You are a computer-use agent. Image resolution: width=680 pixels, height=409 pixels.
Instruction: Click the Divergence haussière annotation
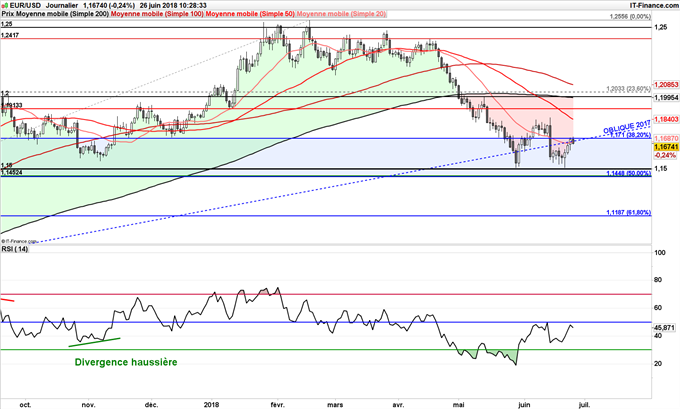(126, 362)
